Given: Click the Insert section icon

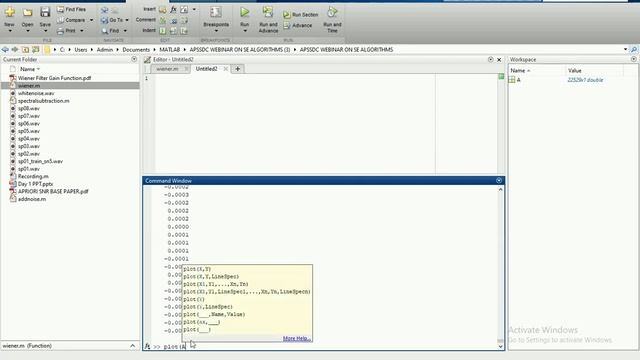Looking at the screenshot, I should point(162,9).
